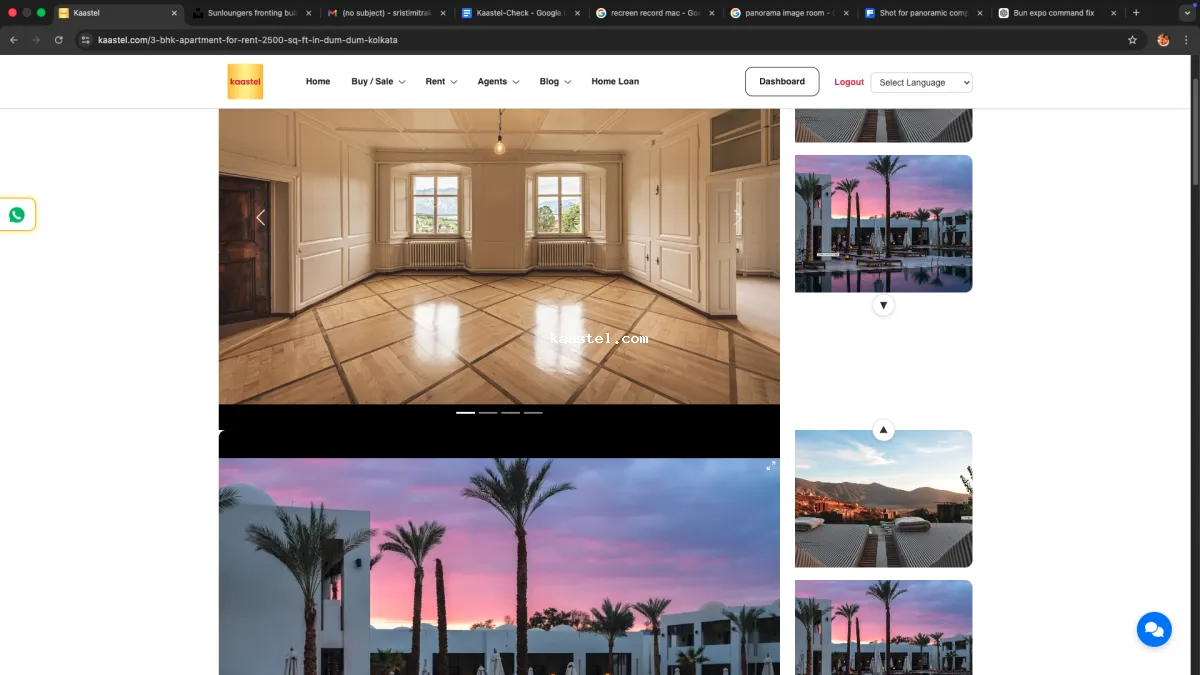
Task: Go to the Home Loan page
Action: pyautogui.click(x=615, y=82)
